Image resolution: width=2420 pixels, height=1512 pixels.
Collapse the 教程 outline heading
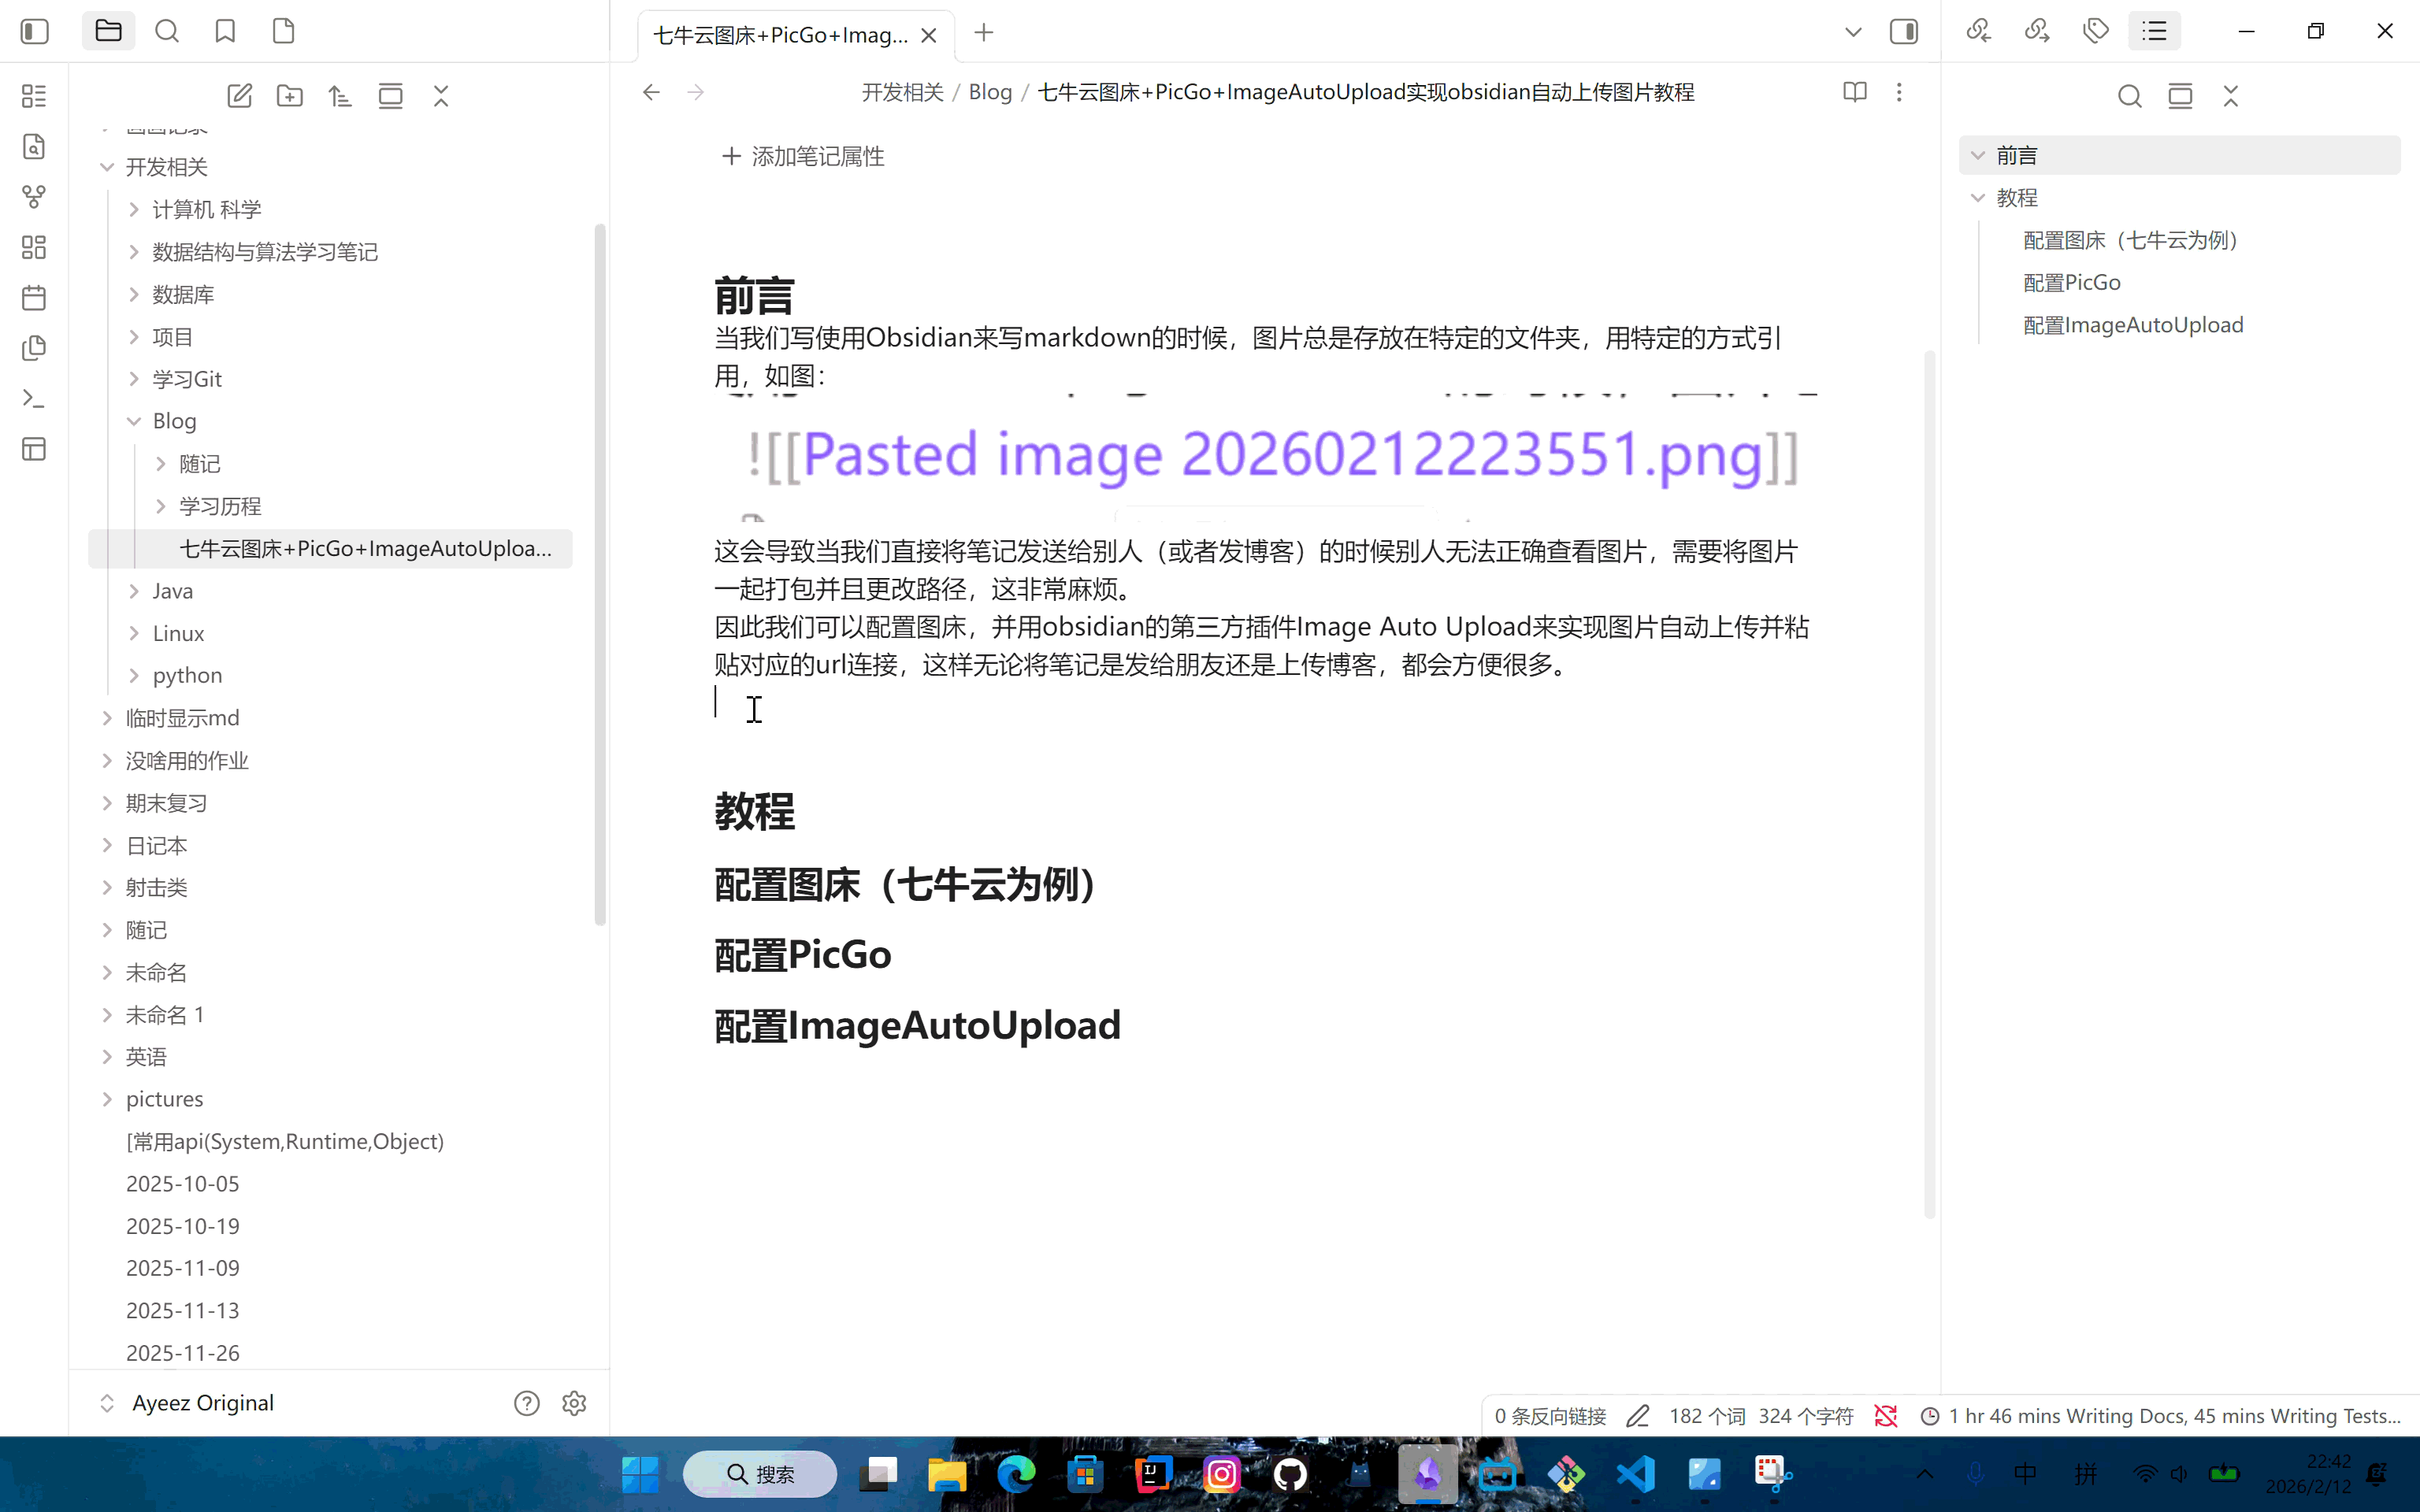click(1977, 198)
